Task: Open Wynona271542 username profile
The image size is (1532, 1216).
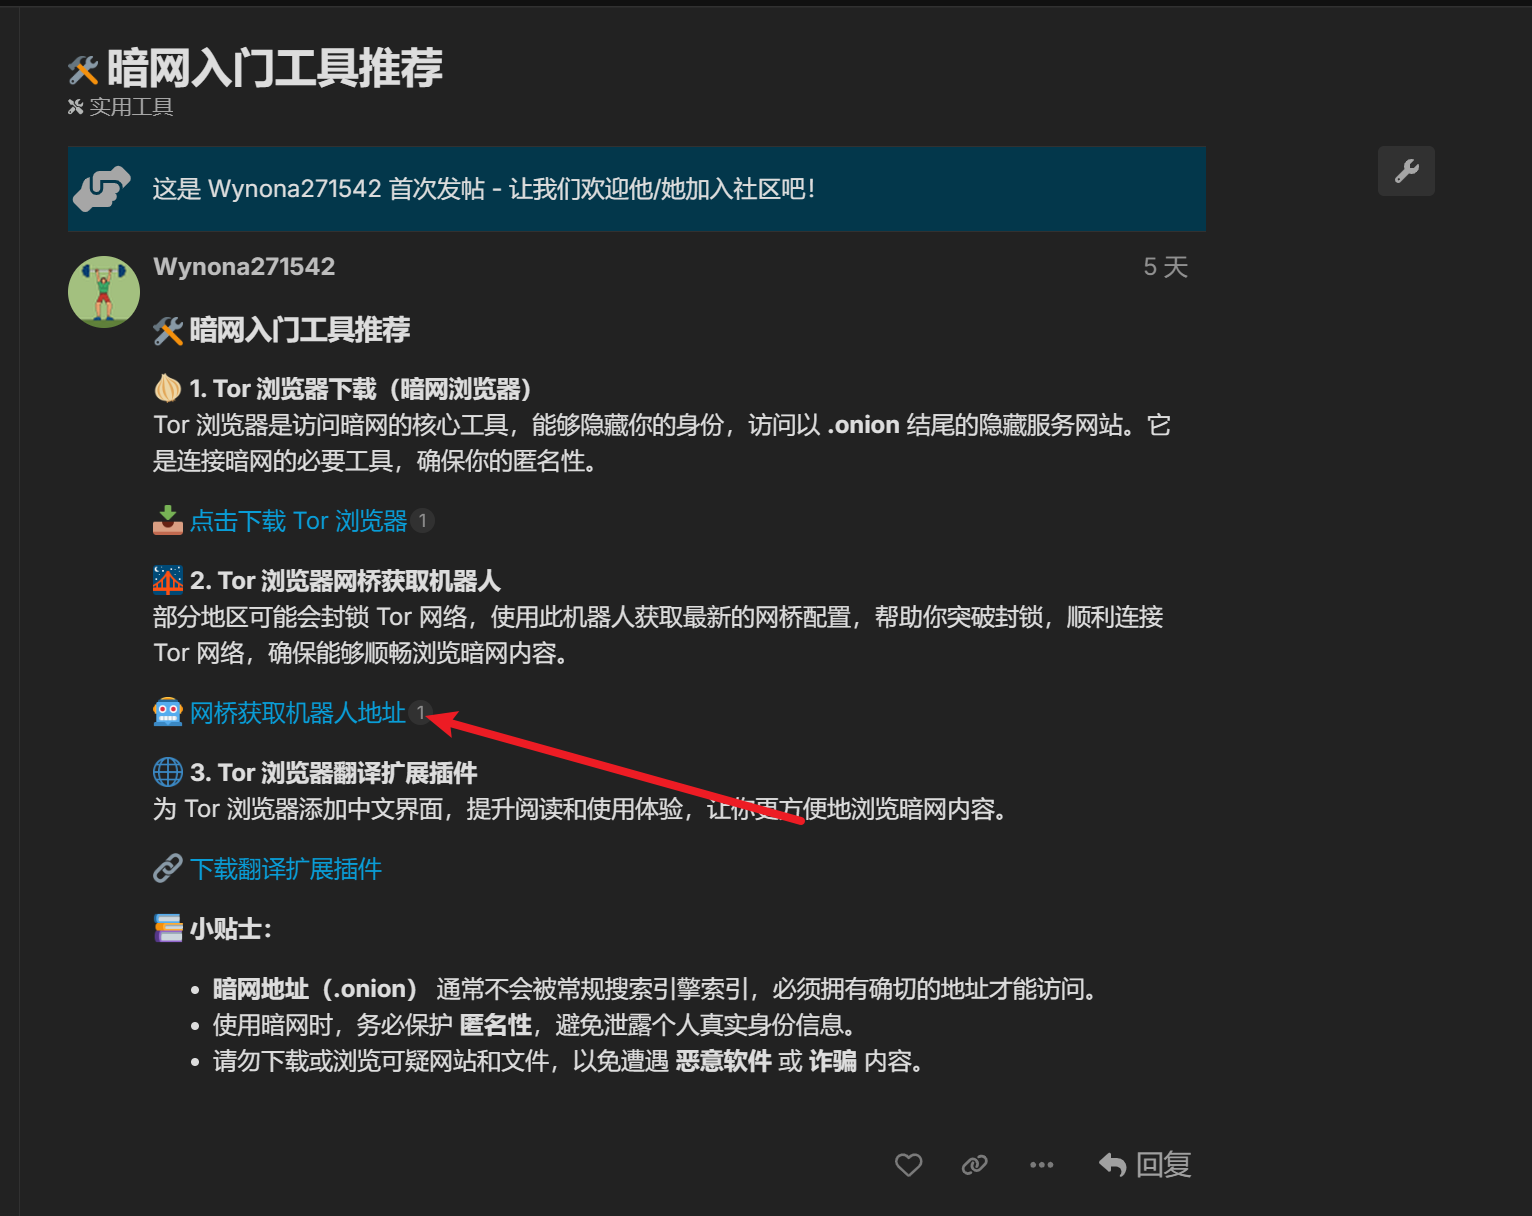Action: coord(244,266)
